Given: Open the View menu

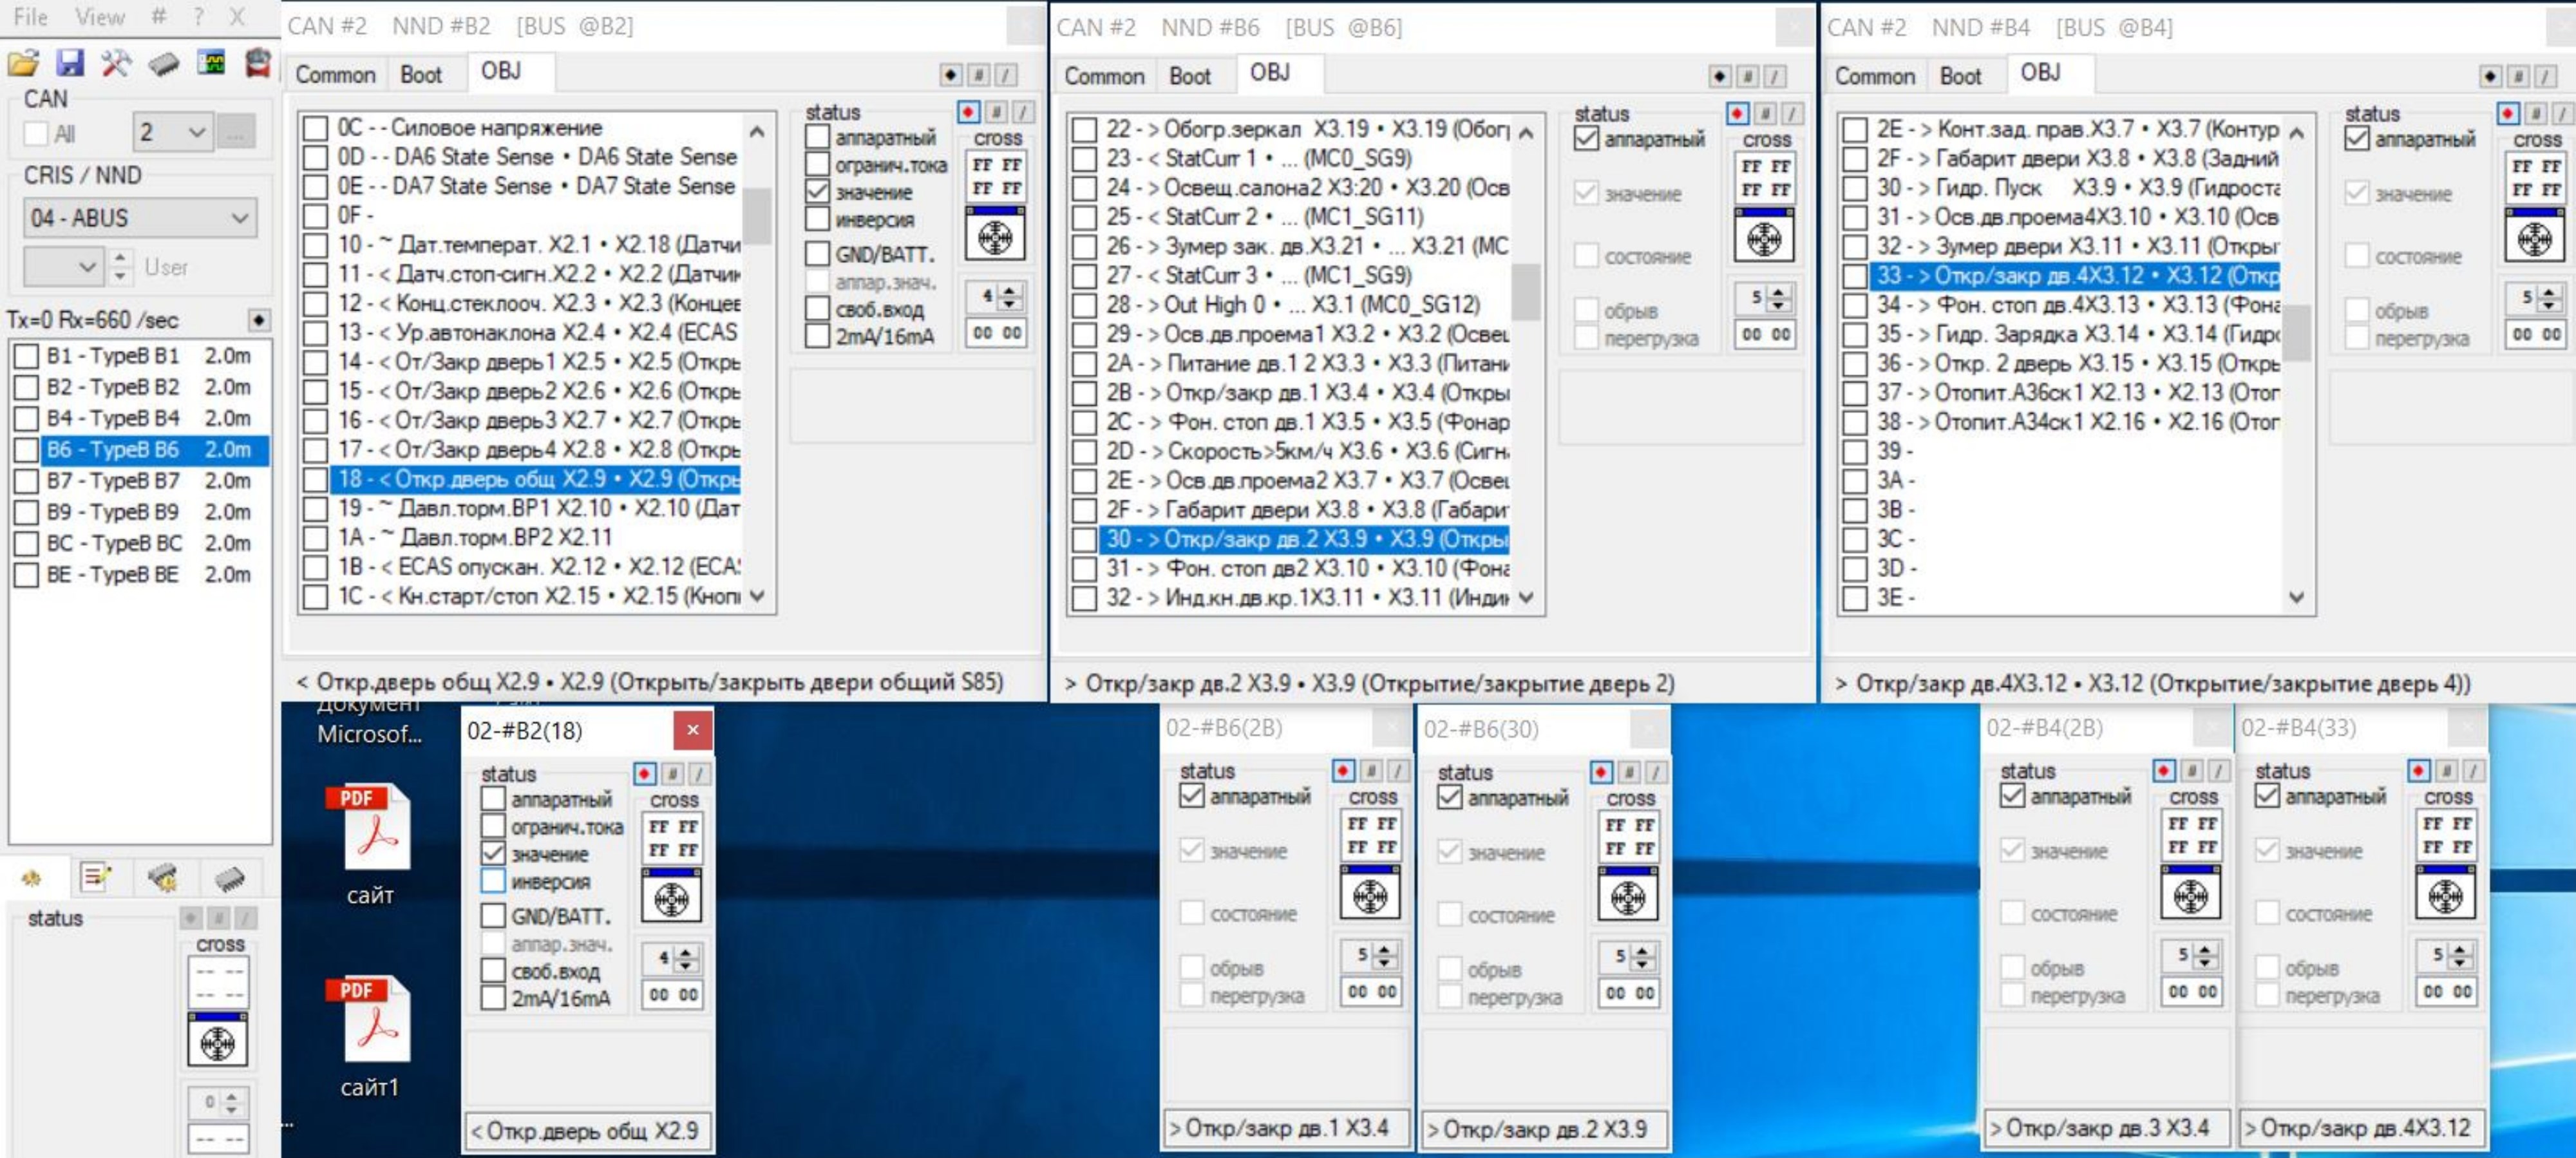Looking at the screenshot, I should coord(100,17).
